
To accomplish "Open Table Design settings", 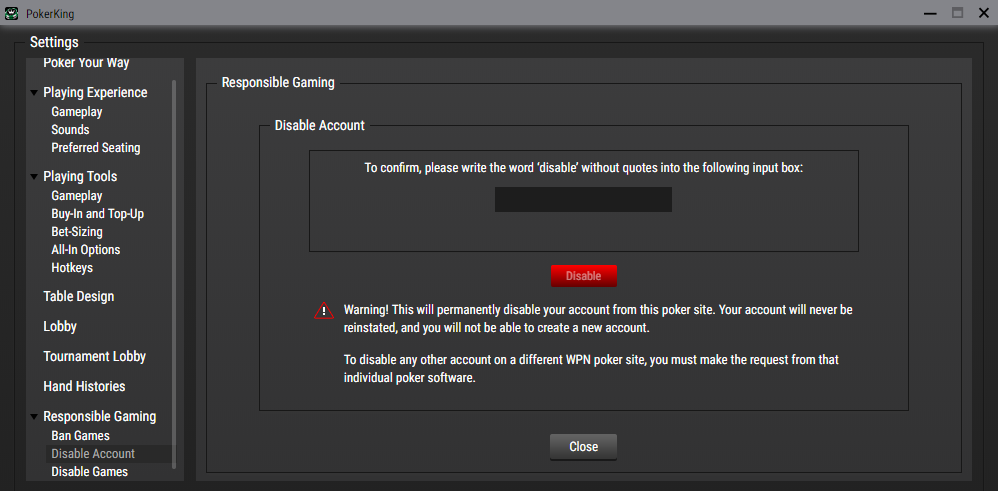I will pyautogui.click(x=79, y=297).
